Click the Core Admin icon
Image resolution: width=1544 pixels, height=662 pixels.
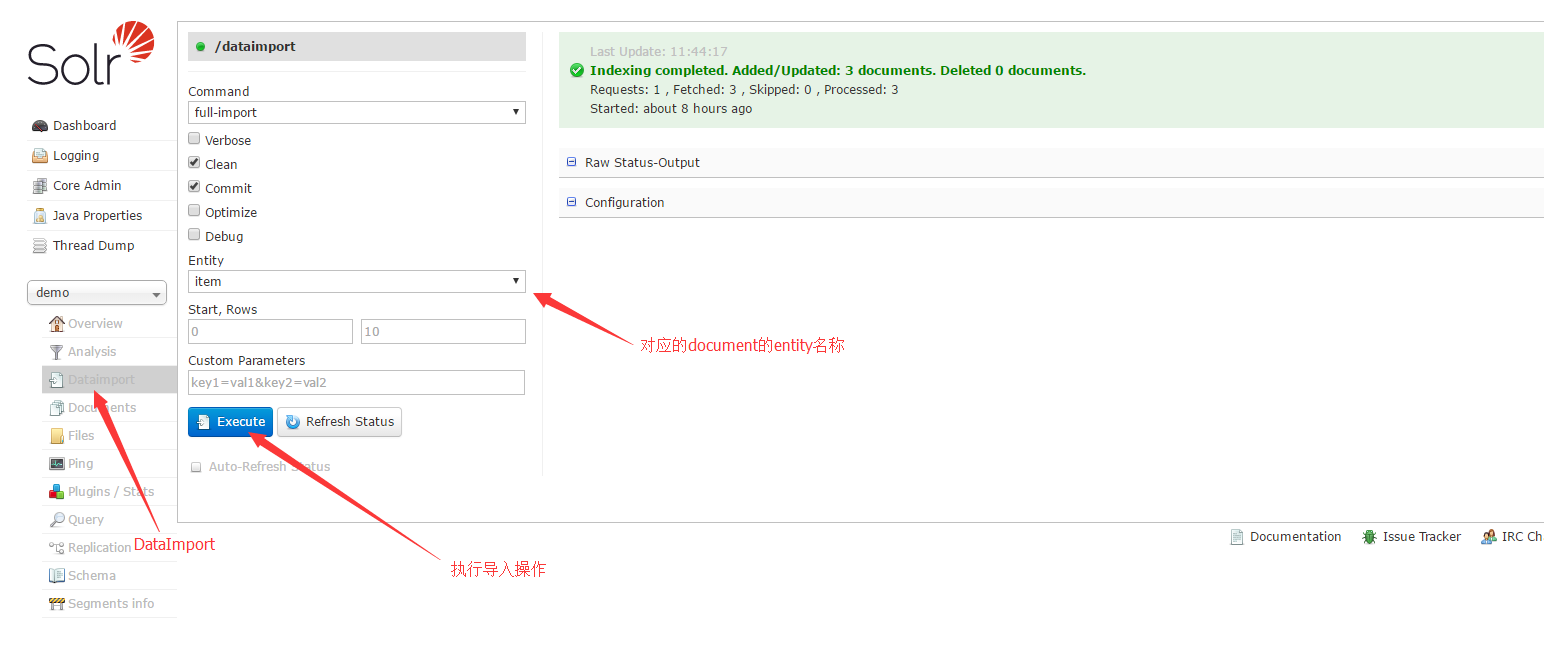pyautogui.click(x=40, y=186)
